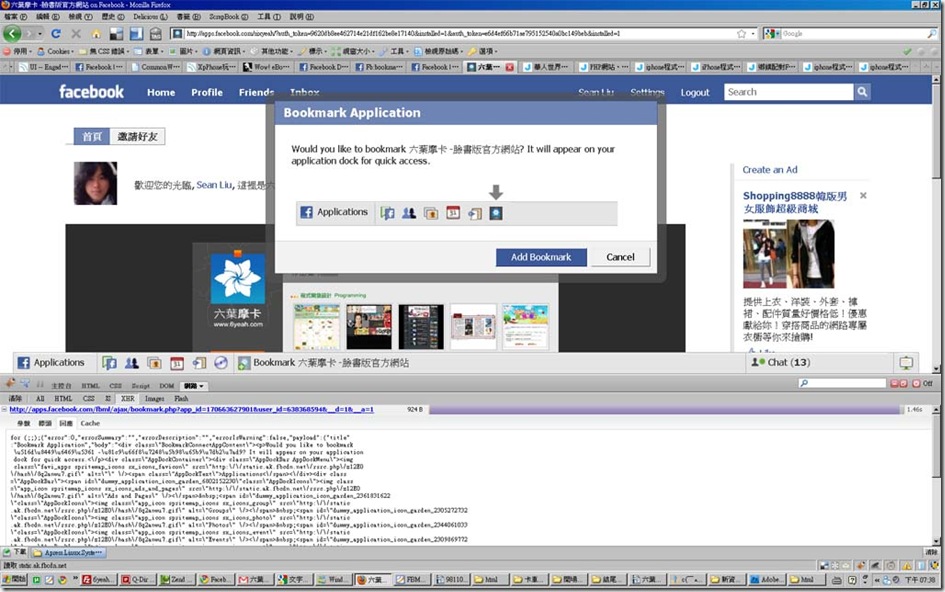Switch to 邀請好友 page tab
The height and width of the screenshot is (592, 945).
click(x=137, y=136)
